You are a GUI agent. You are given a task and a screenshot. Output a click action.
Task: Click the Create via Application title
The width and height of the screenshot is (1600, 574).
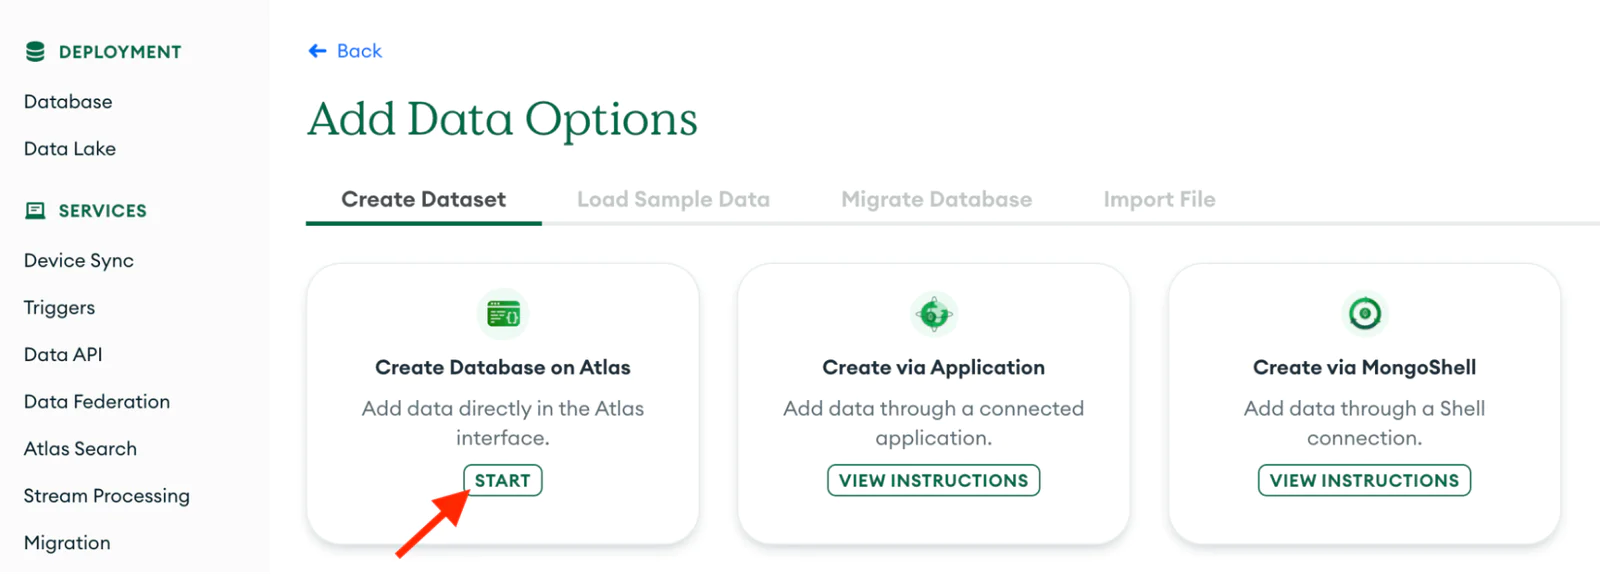(934, 367)
